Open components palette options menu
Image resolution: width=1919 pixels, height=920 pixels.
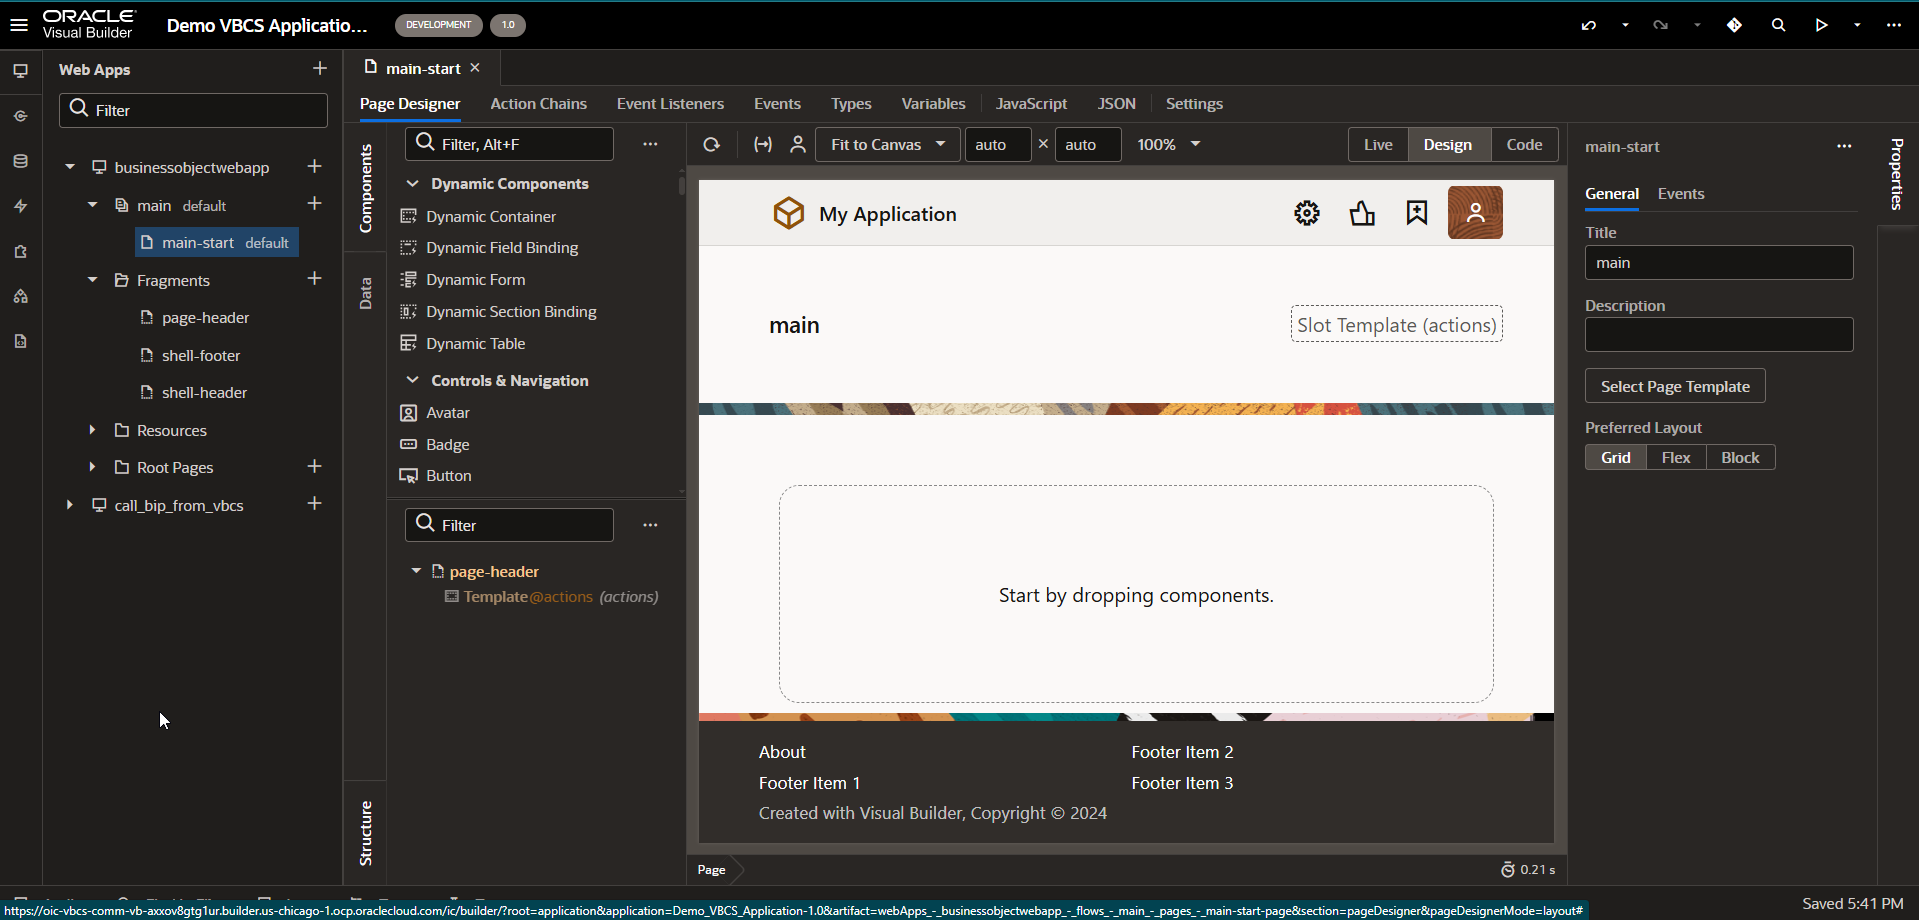coord(650,144)
